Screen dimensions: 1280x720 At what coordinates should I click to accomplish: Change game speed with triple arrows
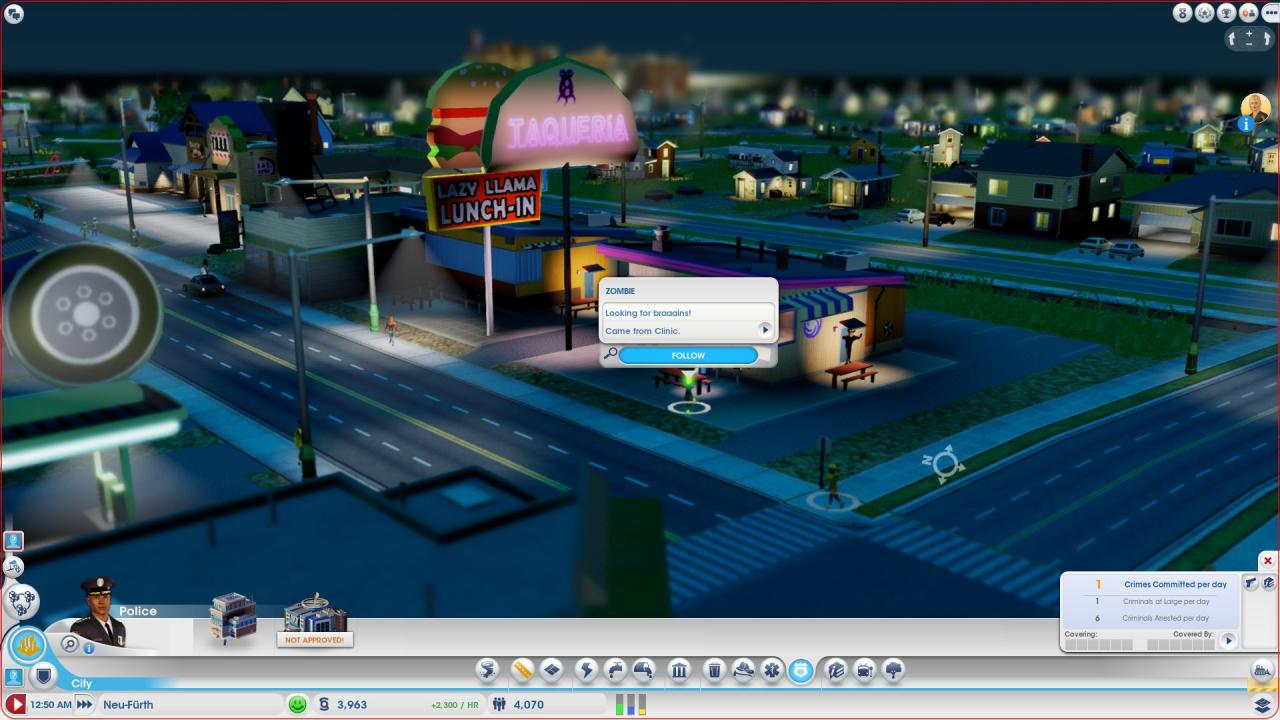[85, 704]
